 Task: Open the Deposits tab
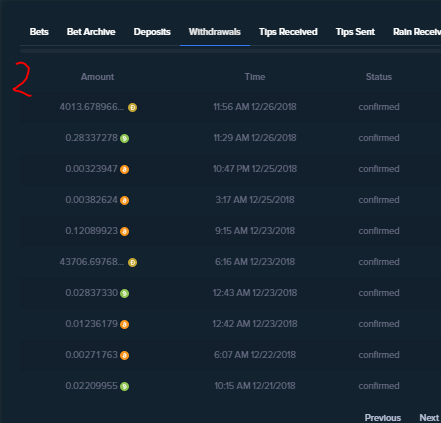click(x=152, y=32)
